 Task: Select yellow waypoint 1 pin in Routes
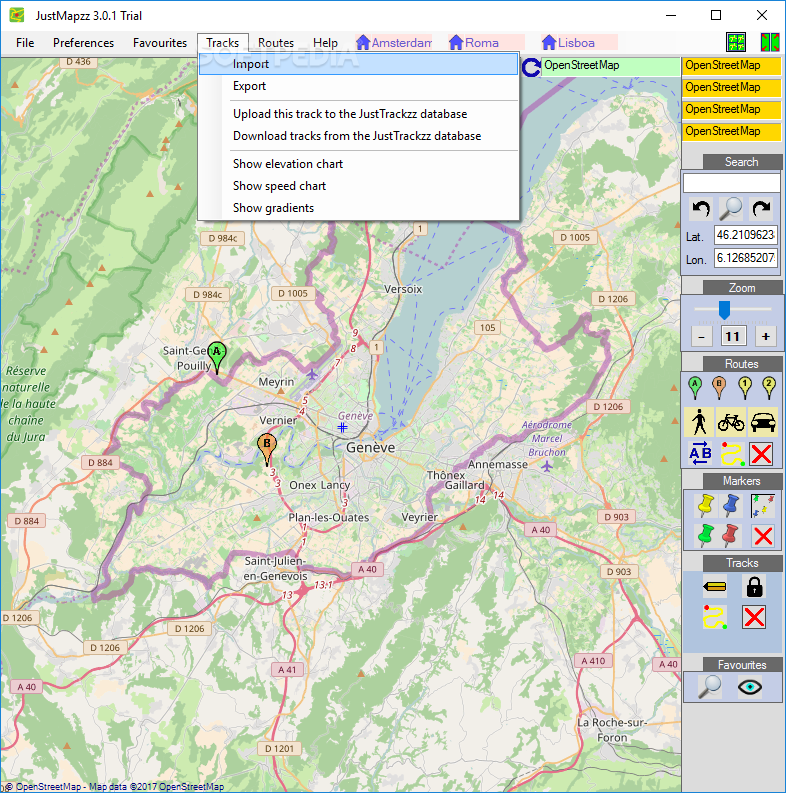click(x=745, y=388)
